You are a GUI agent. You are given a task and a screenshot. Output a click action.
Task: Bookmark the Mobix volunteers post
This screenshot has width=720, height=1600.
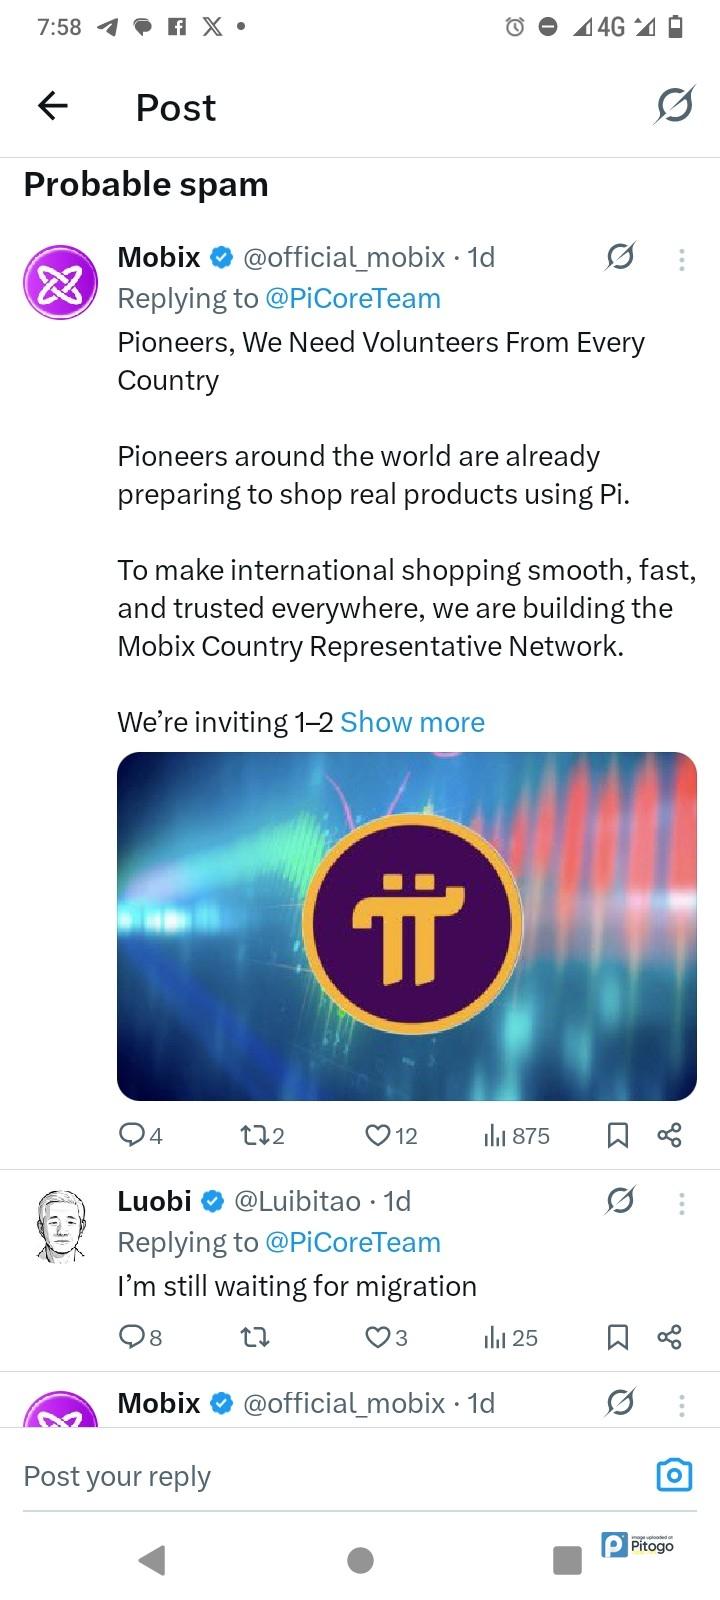pyautogui.click(x=618, y=1135)
